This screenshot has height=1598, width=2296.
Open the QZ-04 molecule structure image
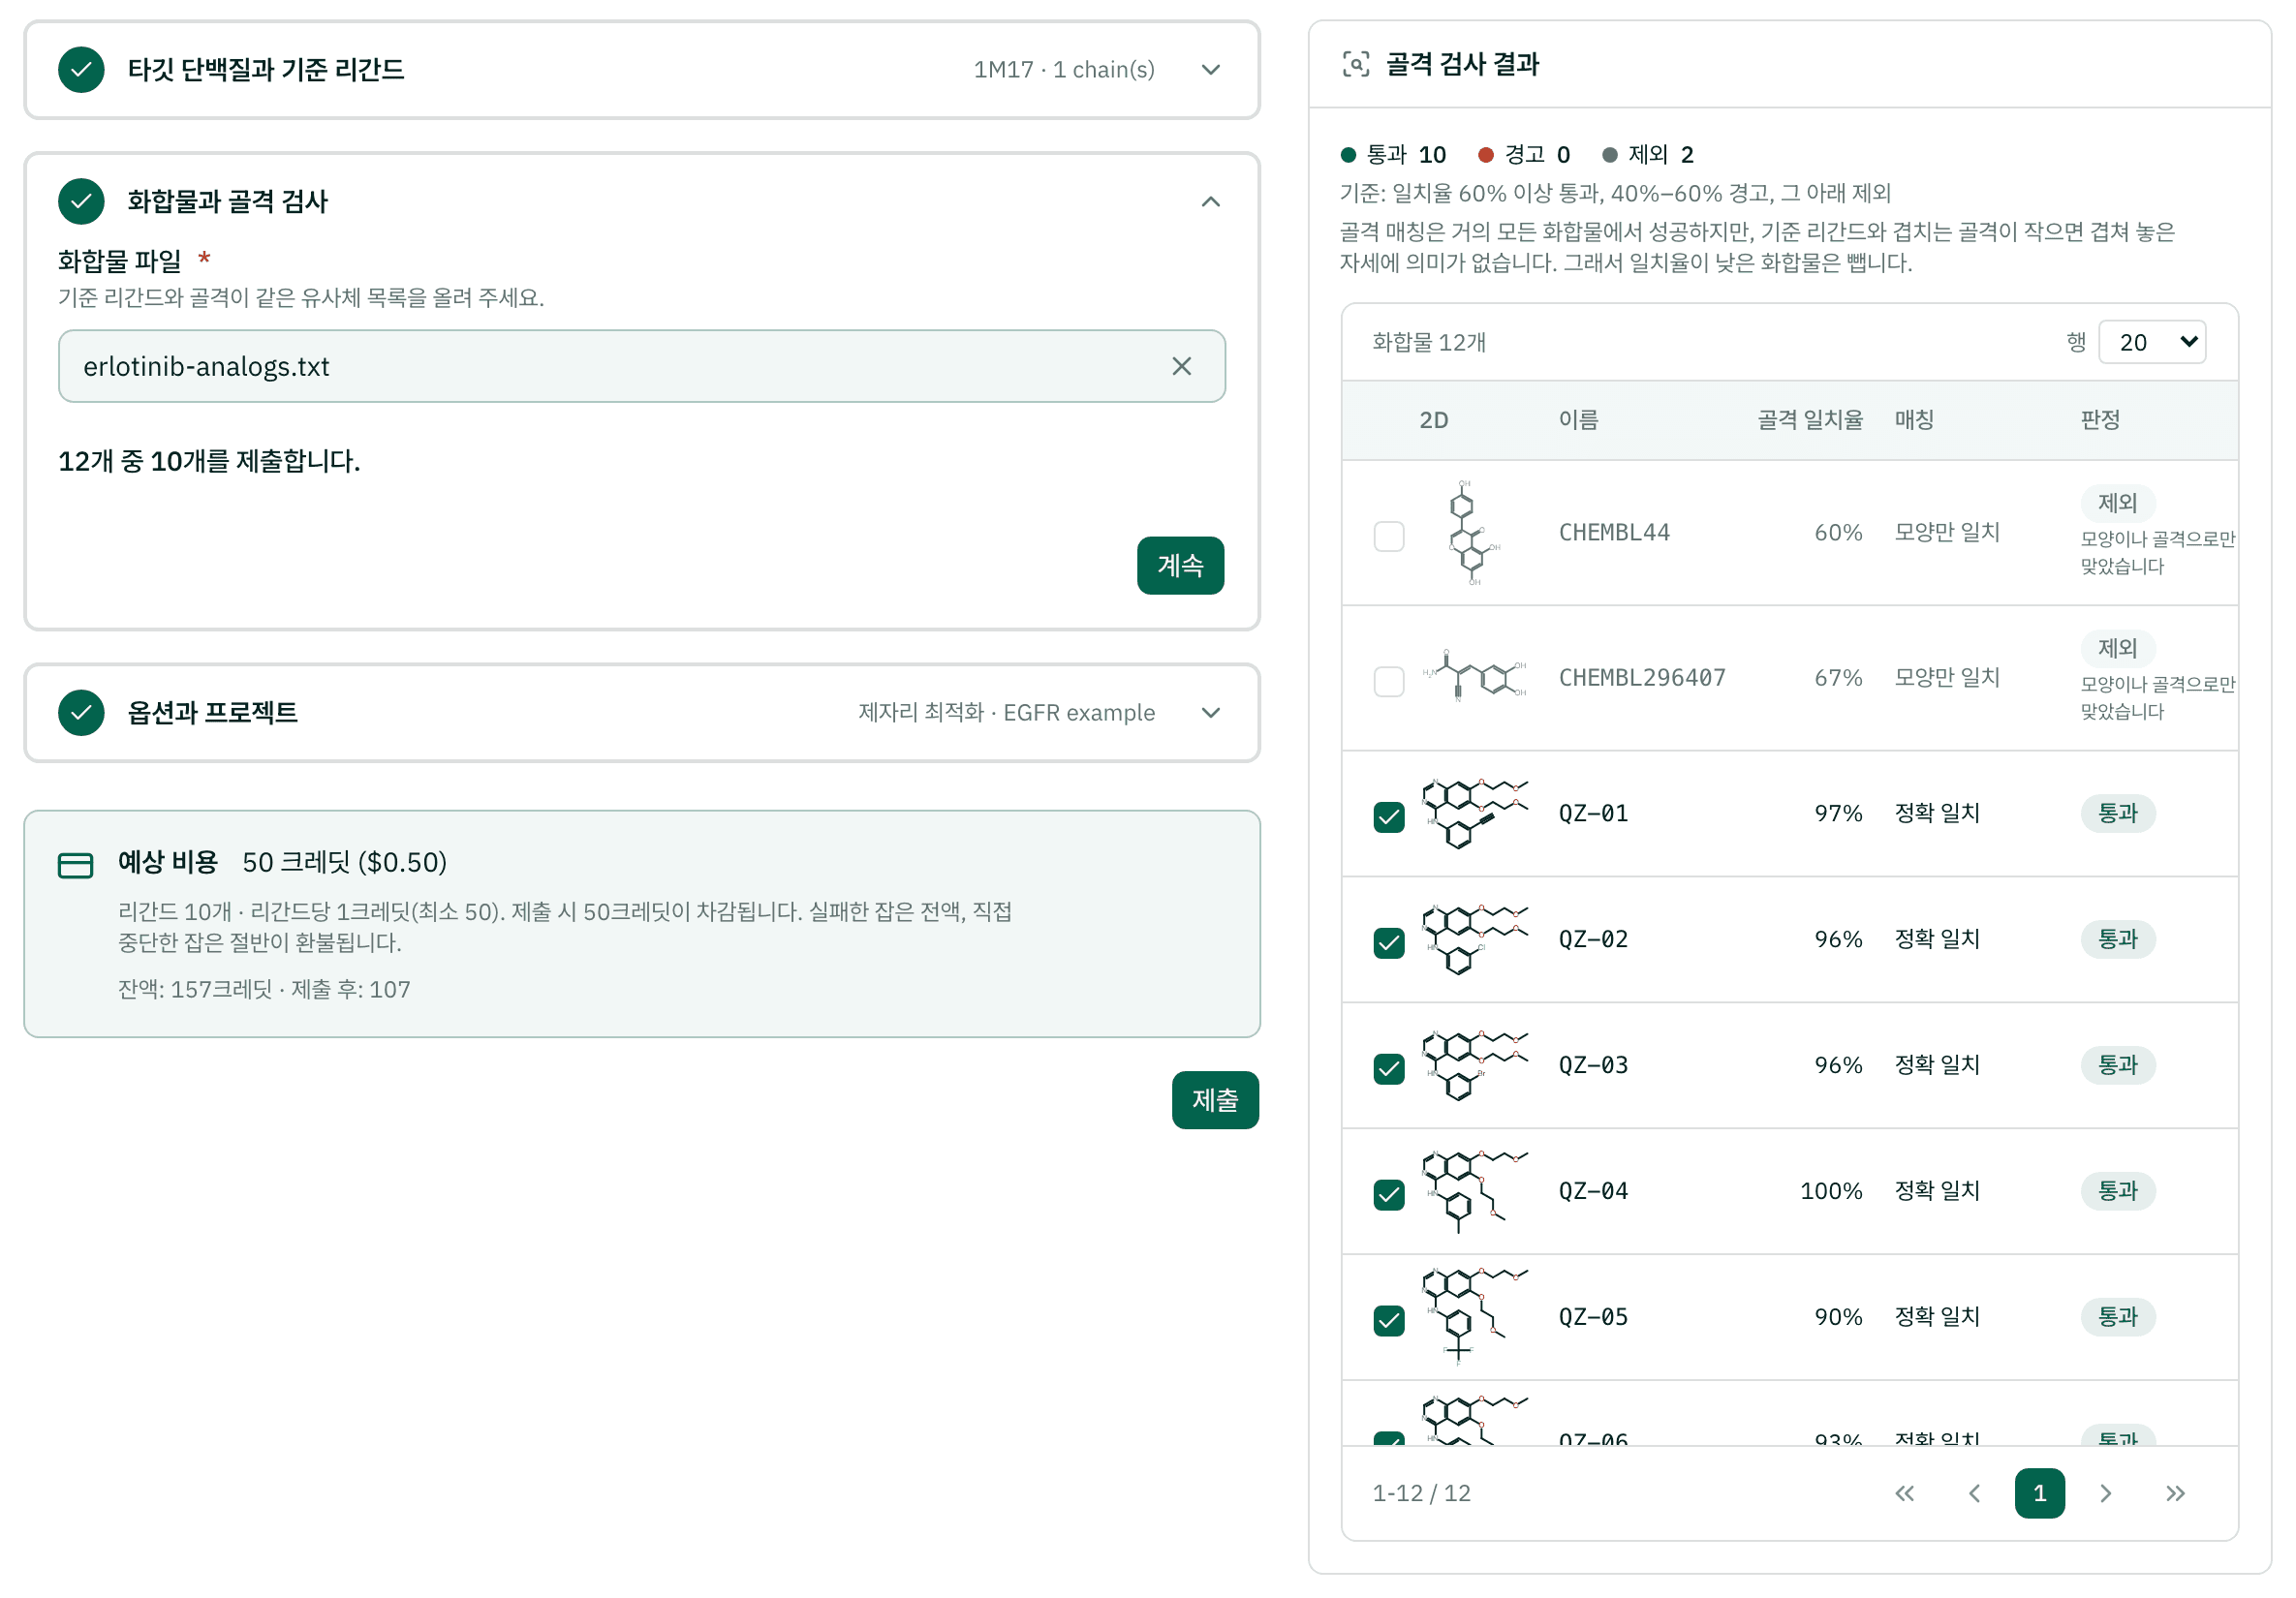1474,1190
